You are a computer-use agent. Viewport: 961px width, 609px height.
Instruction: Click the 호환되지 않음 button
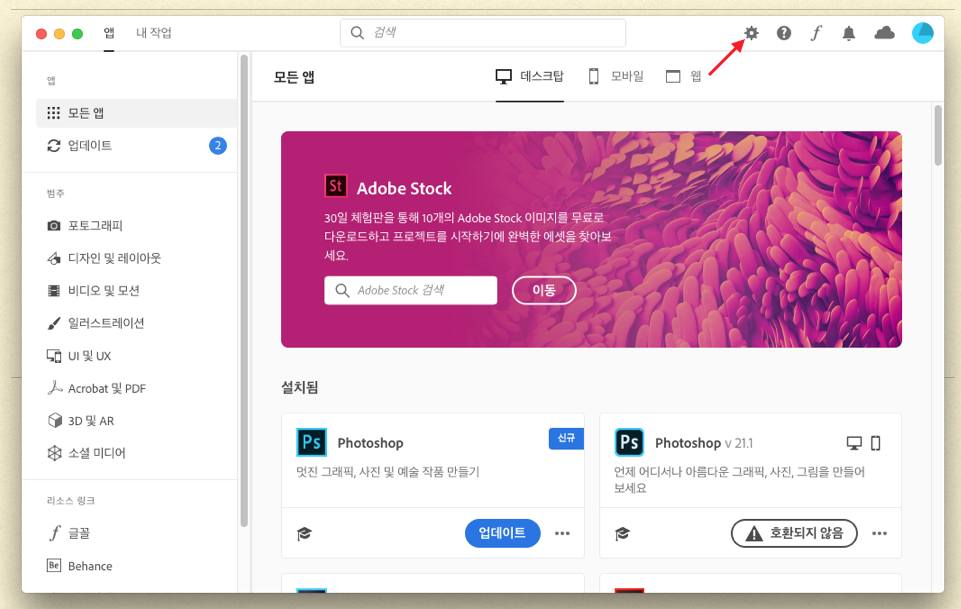point(794,533)
